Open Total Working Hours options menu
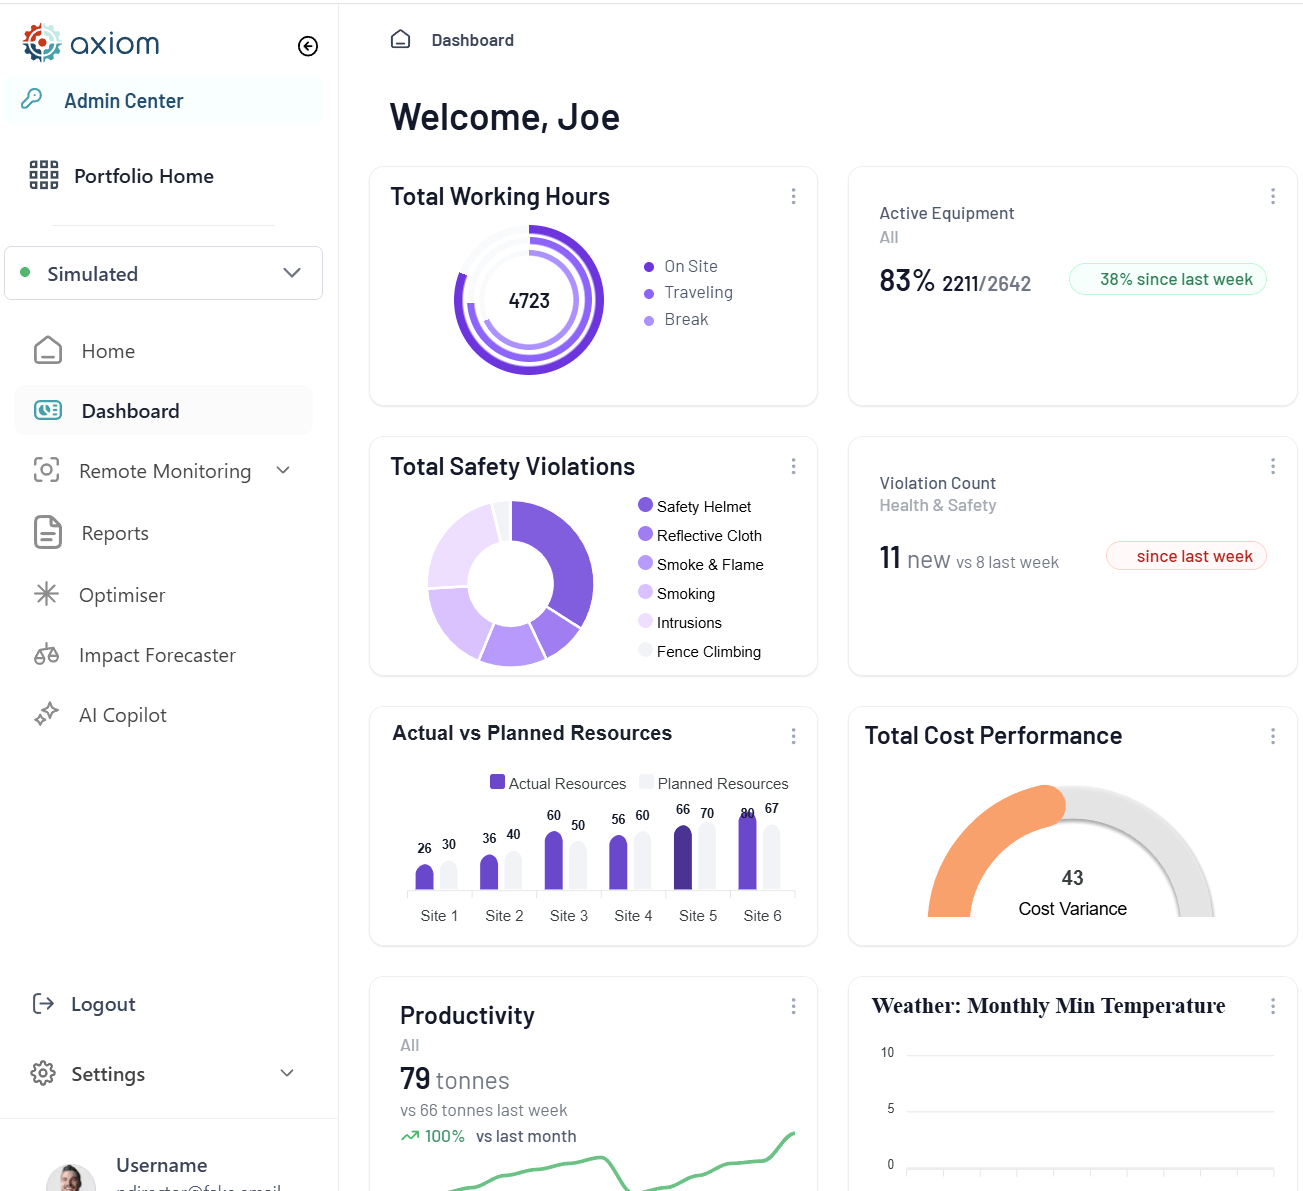Viewport: 1303px width, 1191px height. click(793, 196)
